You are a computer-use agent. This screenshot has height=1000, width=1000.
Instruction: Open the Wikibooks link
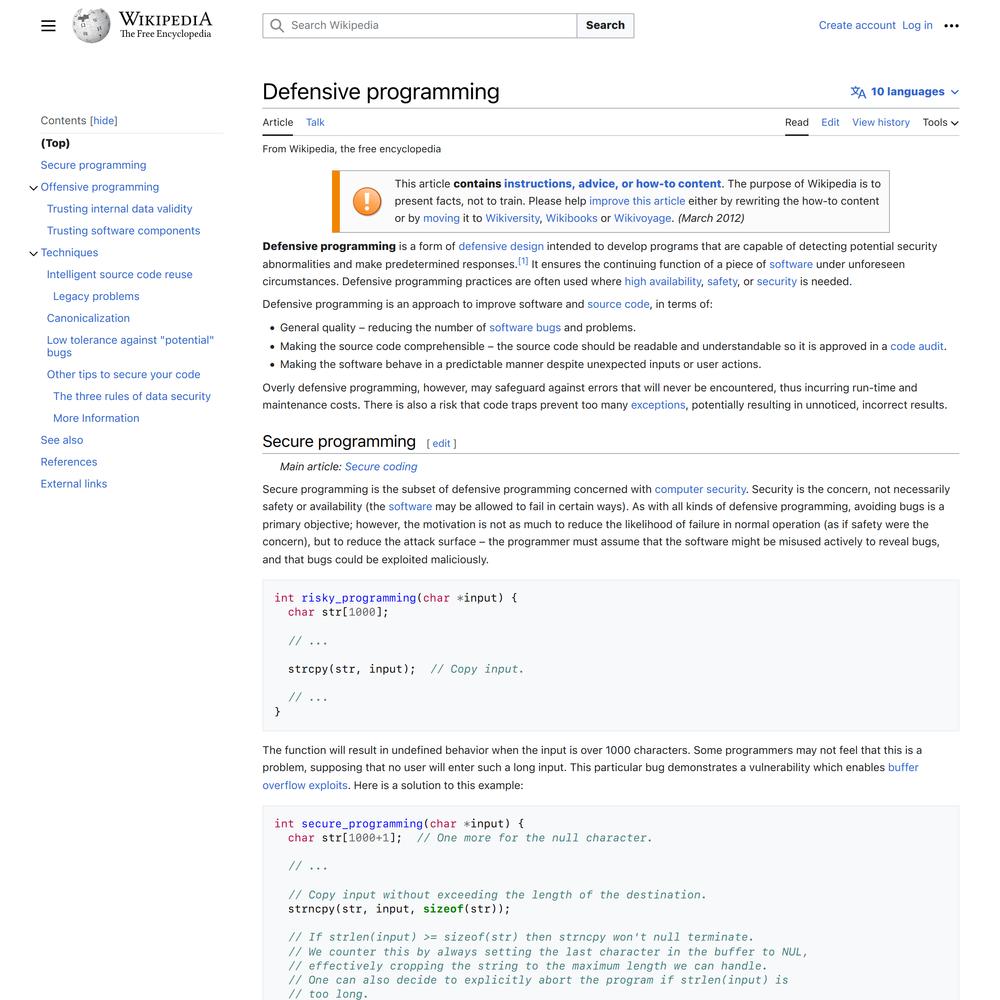[x=571, y=218]
